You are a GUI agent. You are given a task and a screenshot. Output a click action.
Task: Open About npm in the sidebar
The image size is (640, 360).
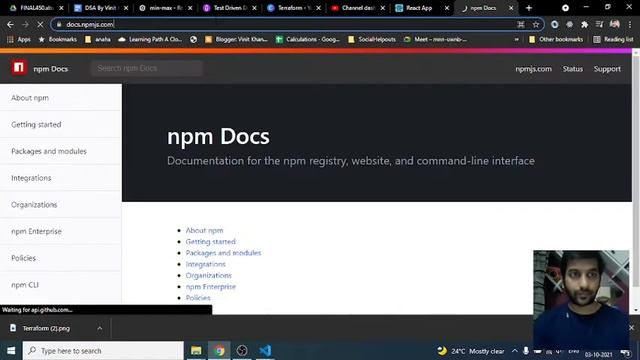(x=61, y=98)
